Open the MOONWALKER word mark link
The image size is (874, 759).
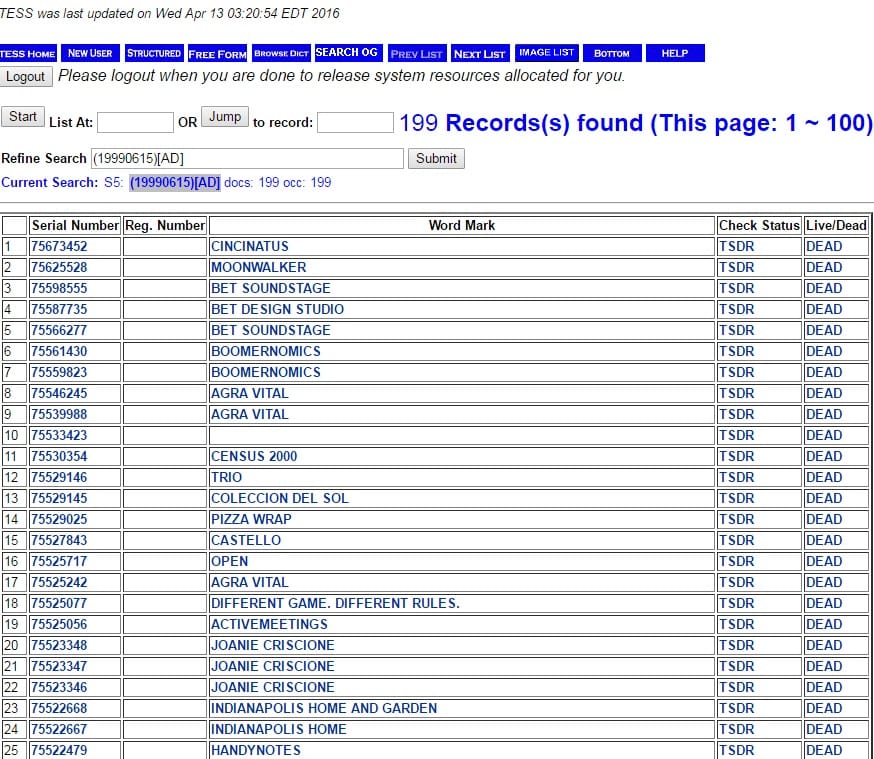[258, 267]
